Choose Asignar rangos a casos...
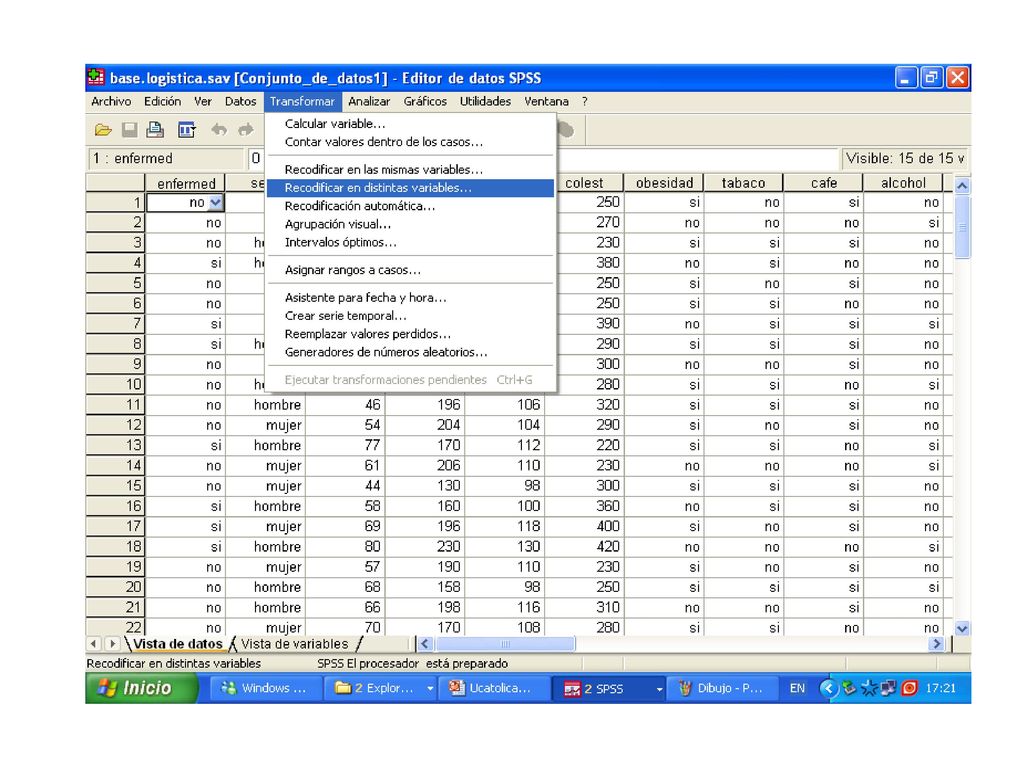 pos(411,270)
